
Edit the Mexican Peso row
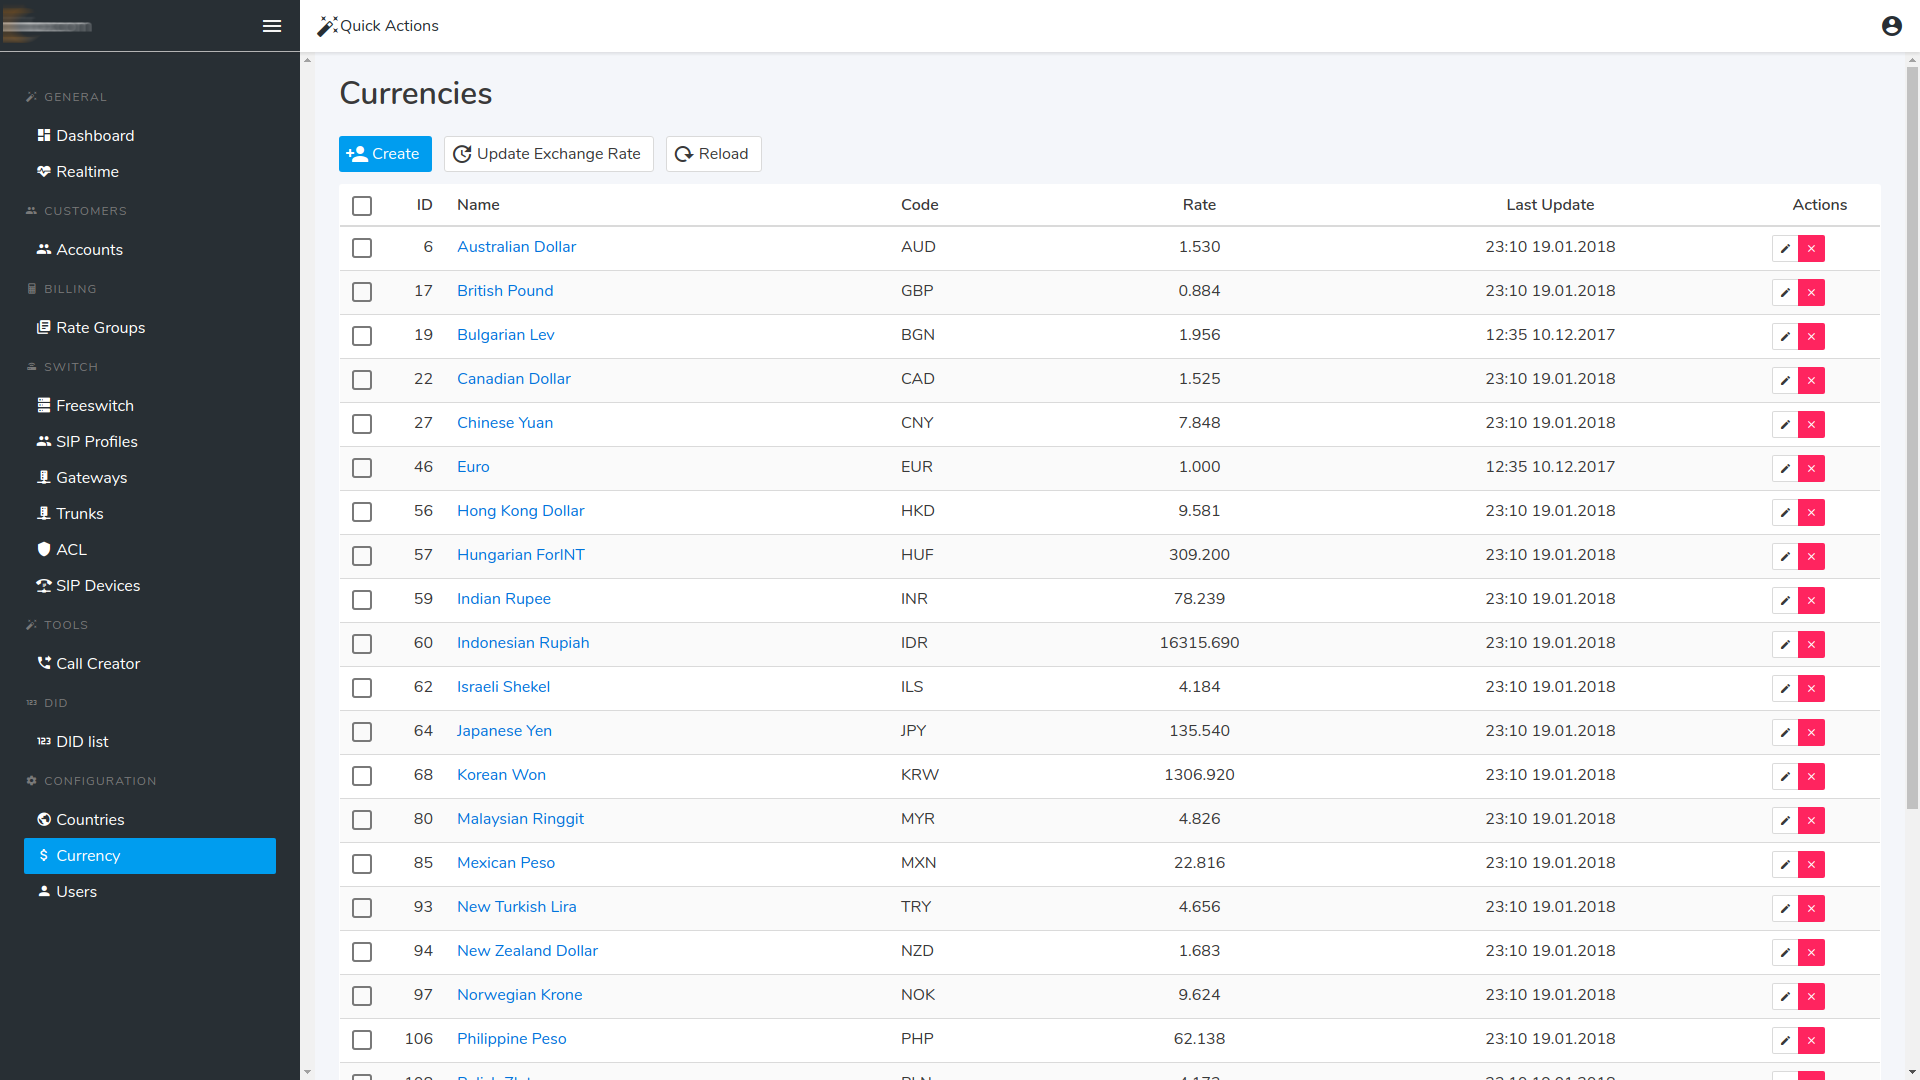point(1785,864)
